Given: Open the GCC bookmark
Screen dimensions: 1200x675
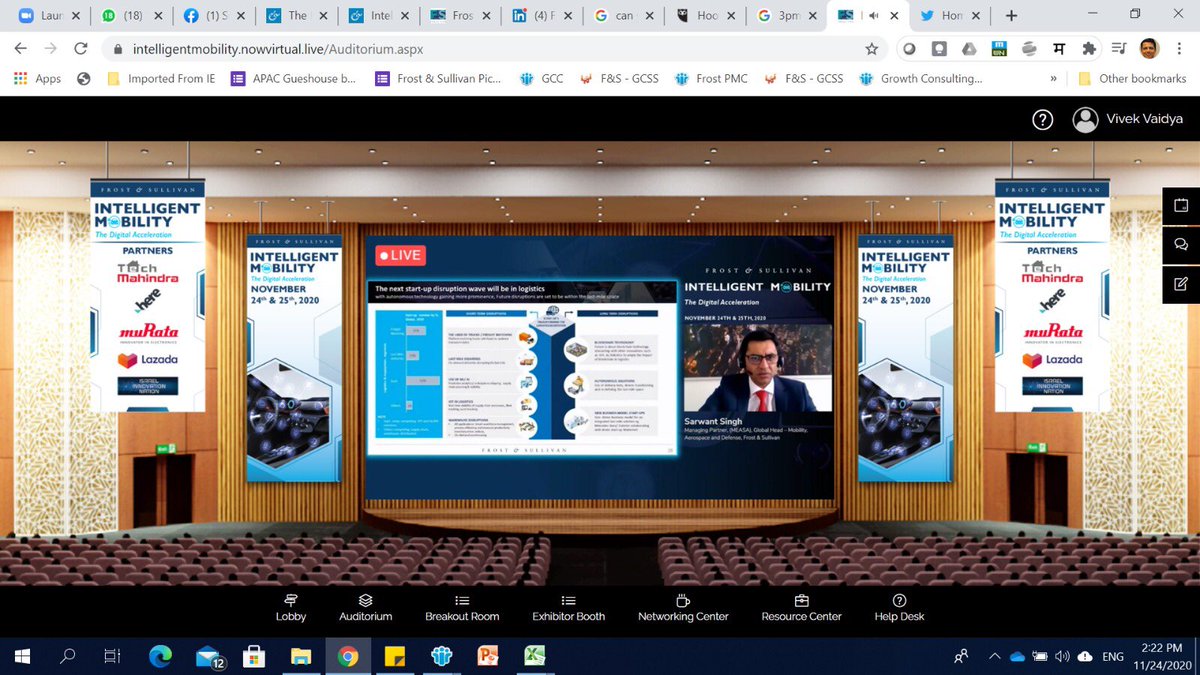Looking at the screenshot, I should tap(541, 78).
